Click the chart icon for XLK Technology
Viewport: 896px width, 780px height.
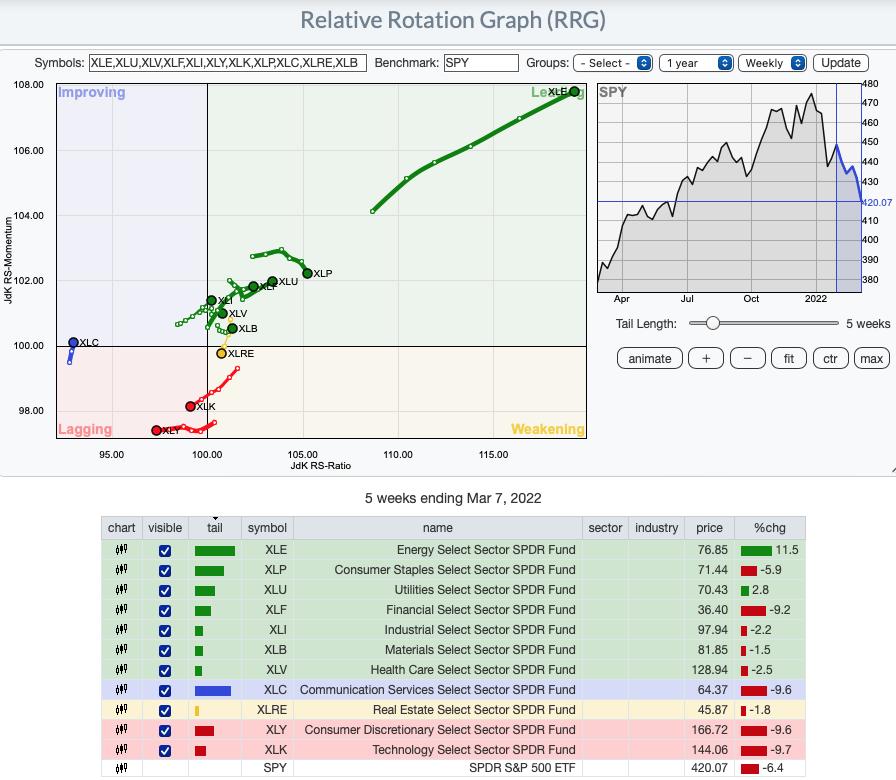coord(121,750)
